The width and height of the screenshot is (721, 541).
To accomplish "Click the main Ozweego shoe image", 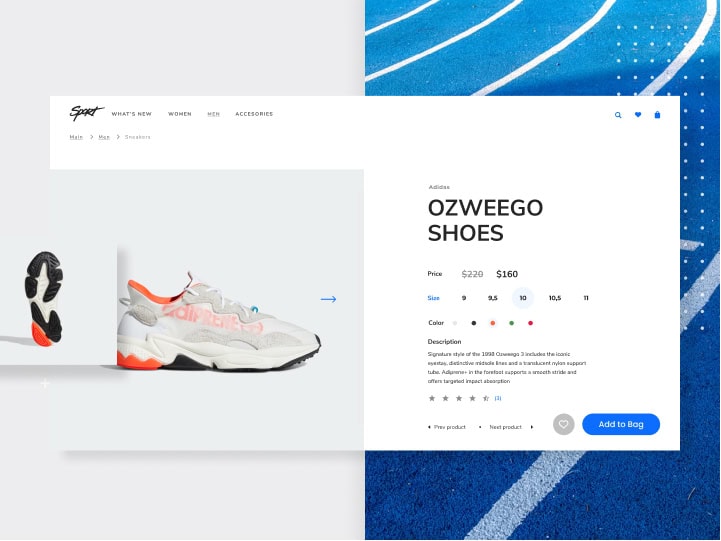I will pyautogui.click(x=218, y=320).
